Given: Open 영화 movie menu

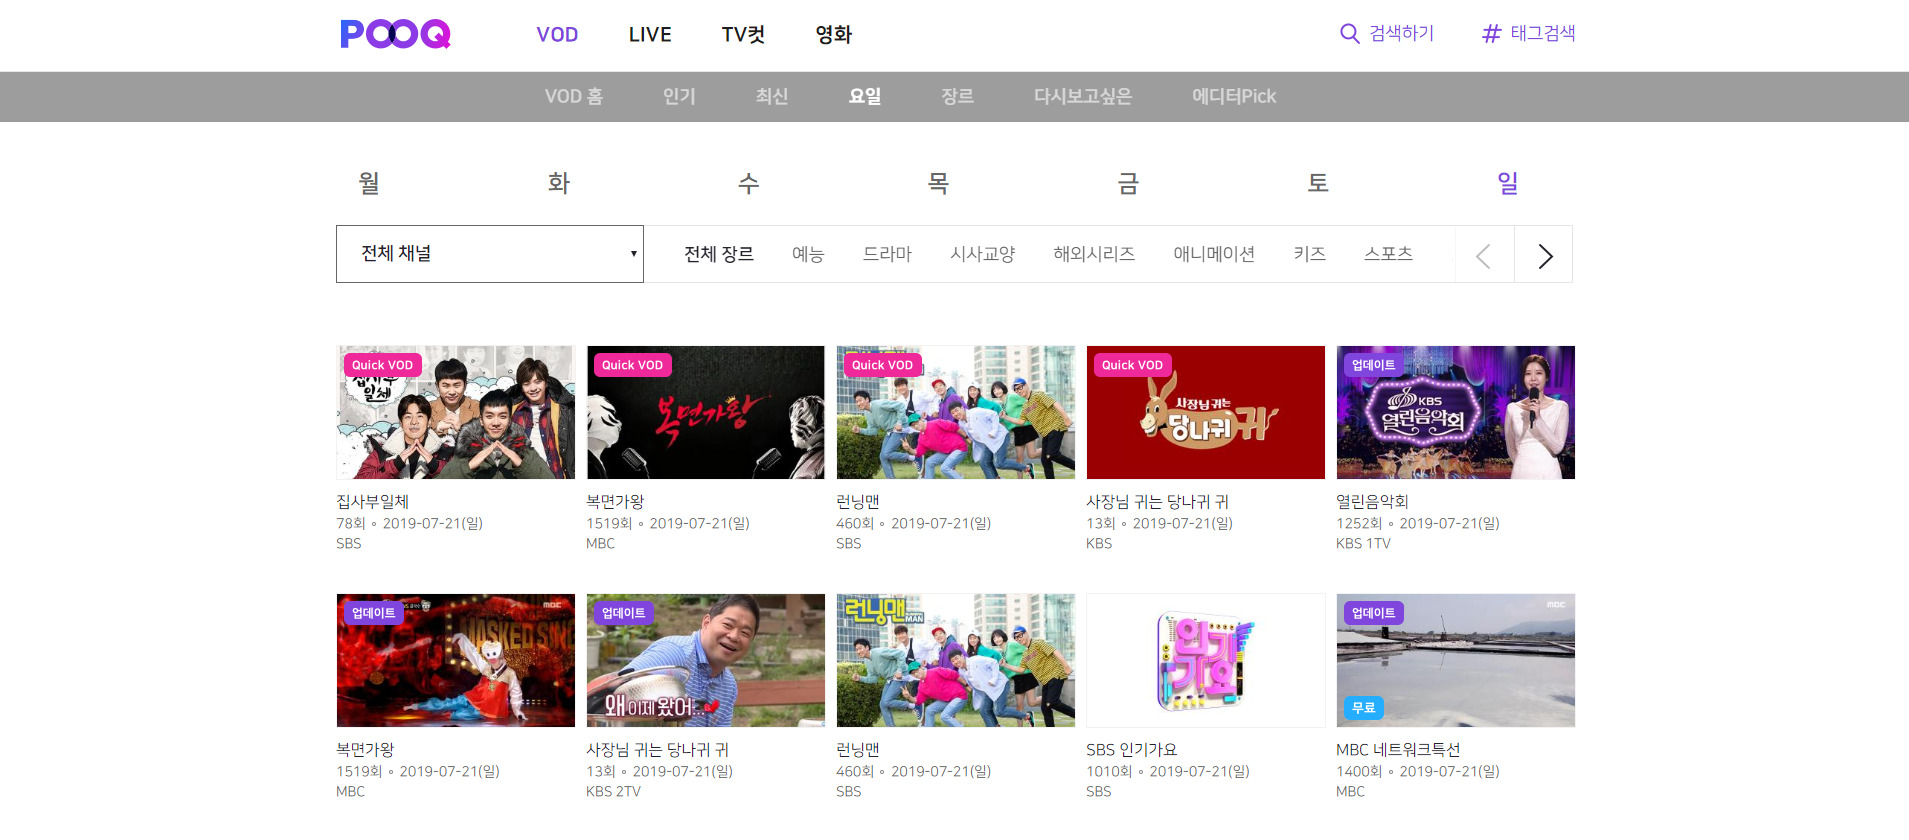Looking at the screenshot, I should tap(833, 35).
